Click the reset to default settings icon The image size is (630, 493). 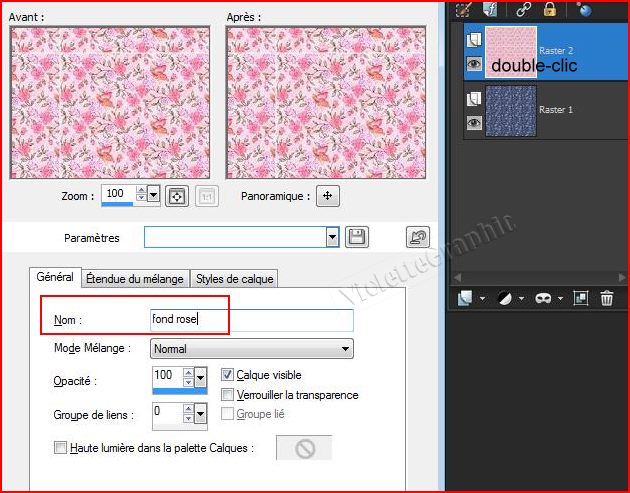pyautogui.click(x=418, y=237)
